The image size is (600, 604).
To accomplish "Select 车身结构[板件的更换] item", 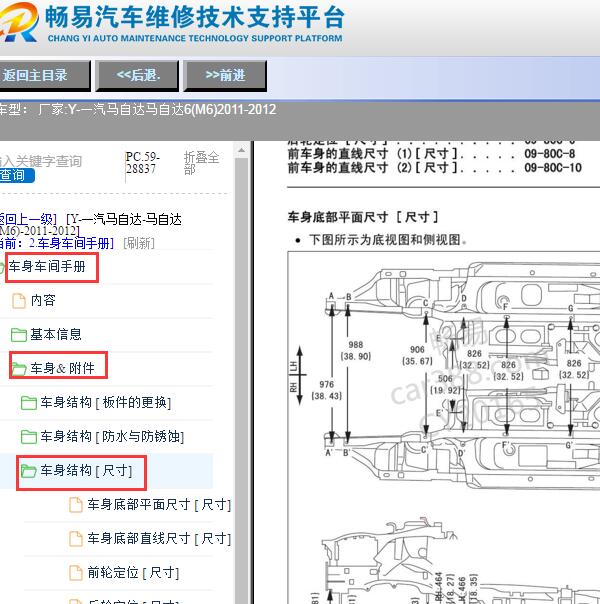I will point(106,403).
